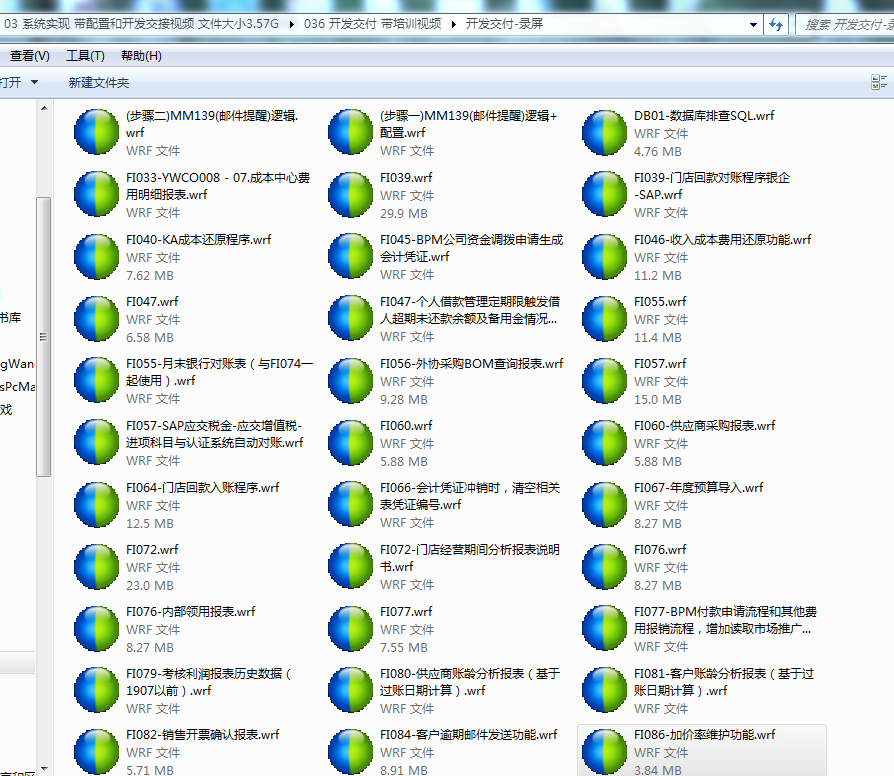Screen dimensions: 894x776
Task: Expand breadcrumb arrow before 开发交付-录屏
Action: pos(455,24)
